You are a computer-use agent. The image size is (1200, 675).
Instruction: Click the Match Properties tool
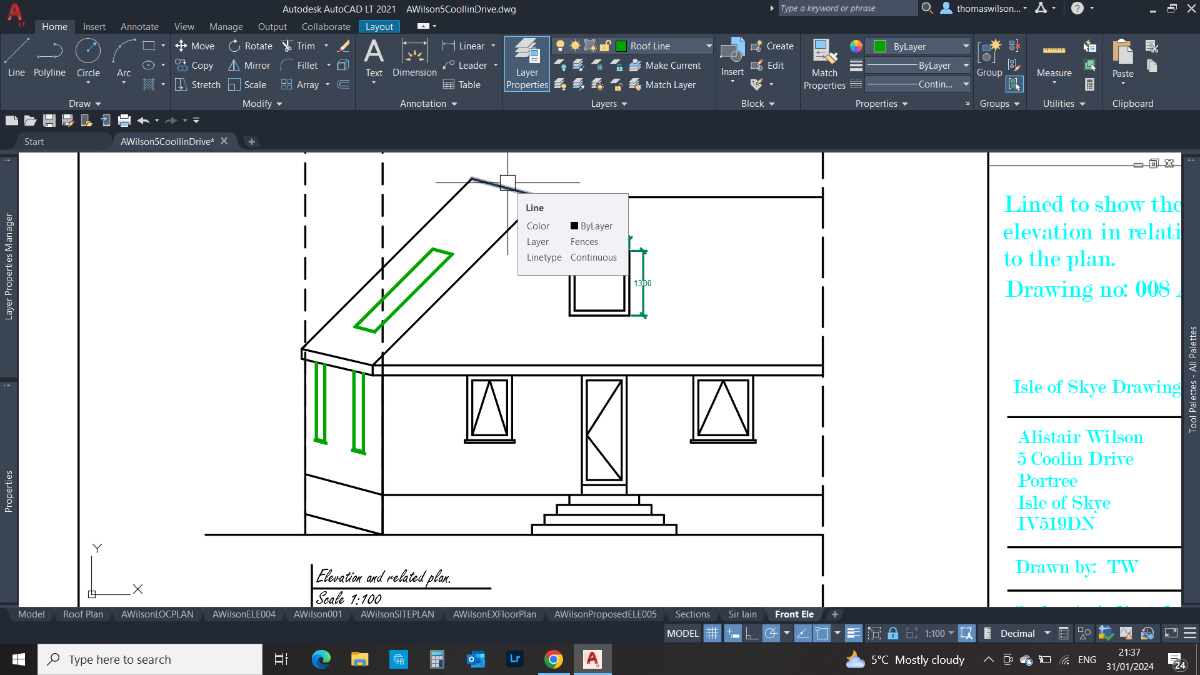point(824,64)
